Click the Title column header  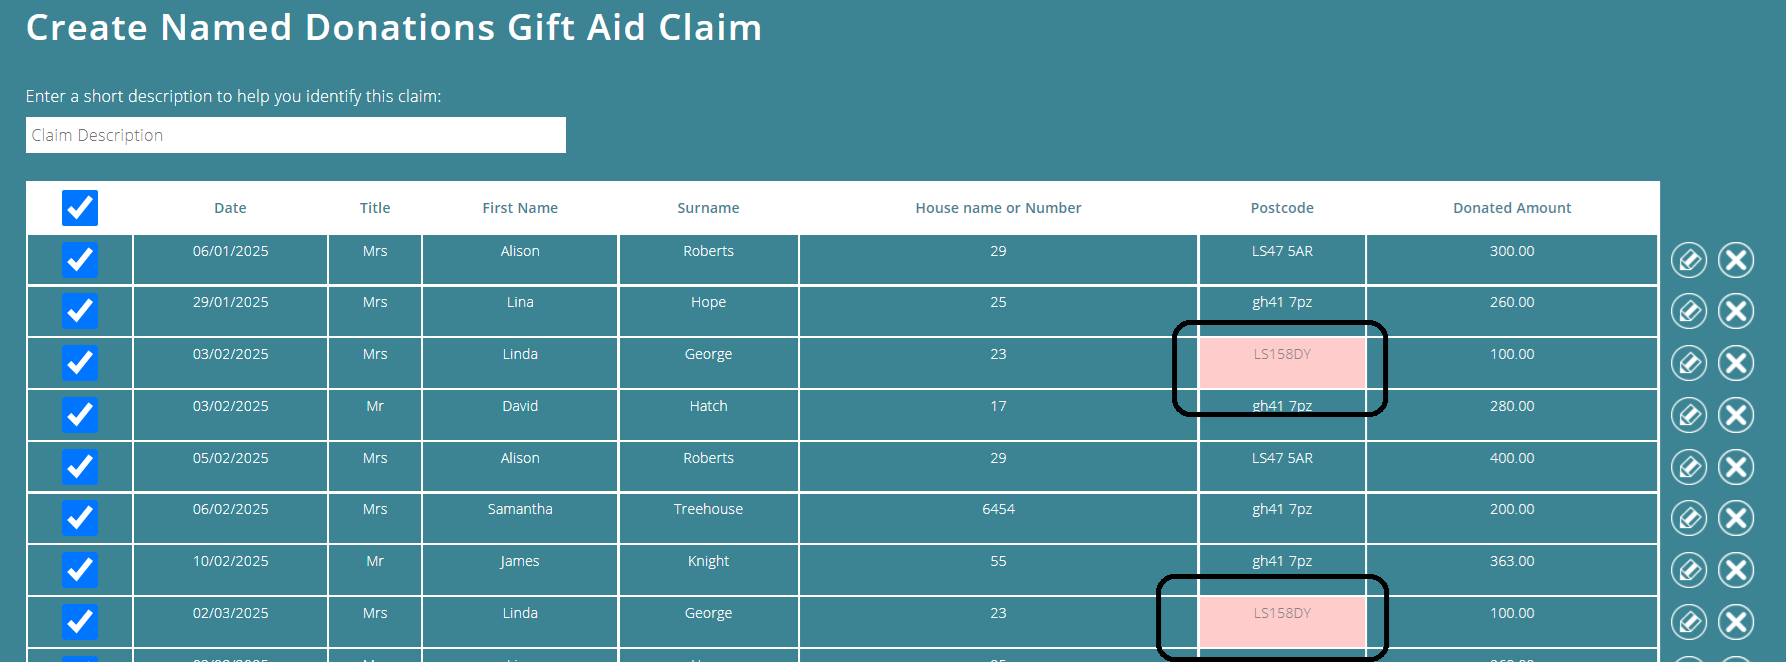(x=375, y=208)
